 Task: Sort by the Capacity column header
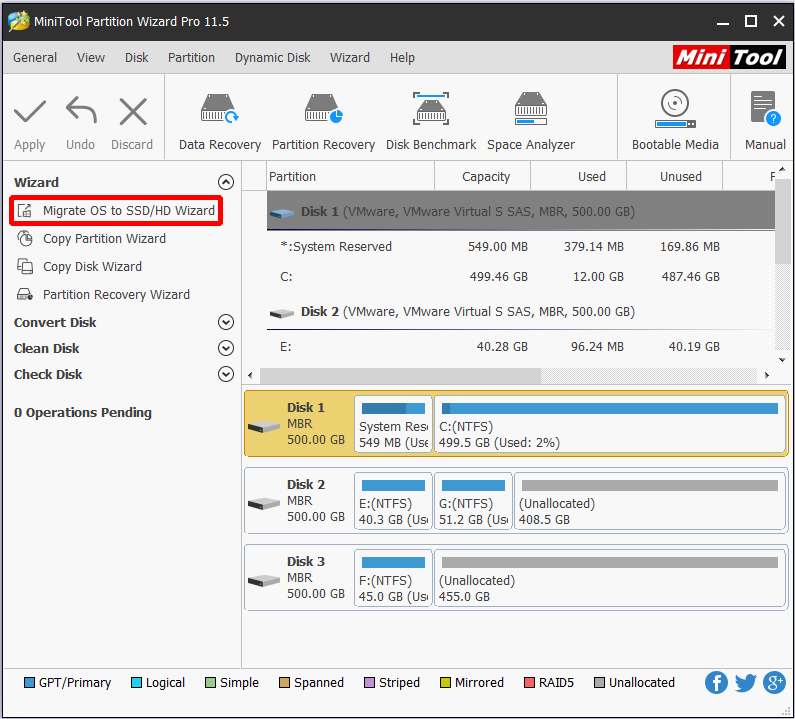tap(482, 176)
